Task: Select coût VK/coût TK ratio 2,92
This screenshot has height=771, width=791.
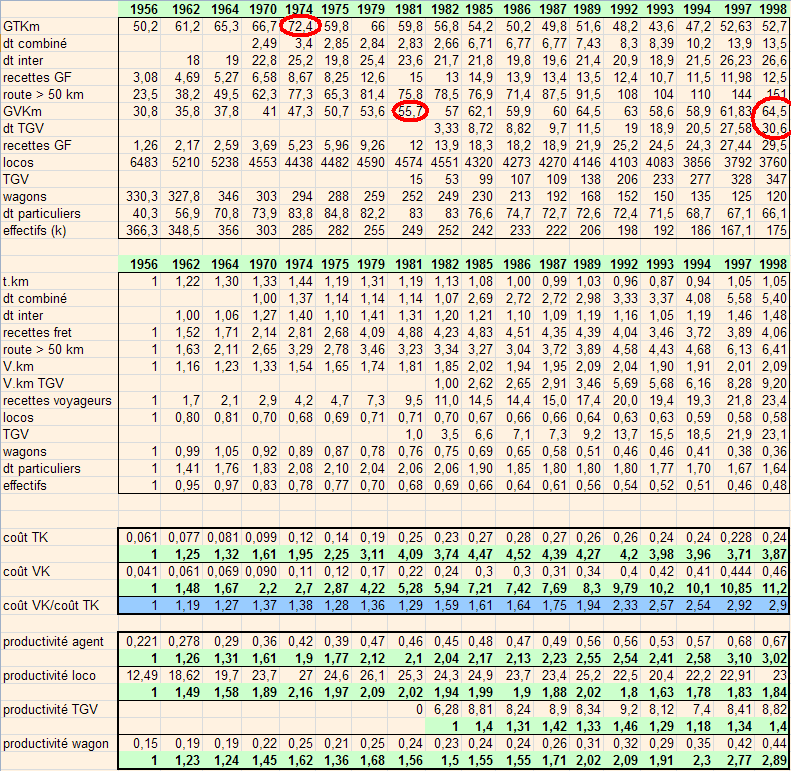Action: pos(739,605)
